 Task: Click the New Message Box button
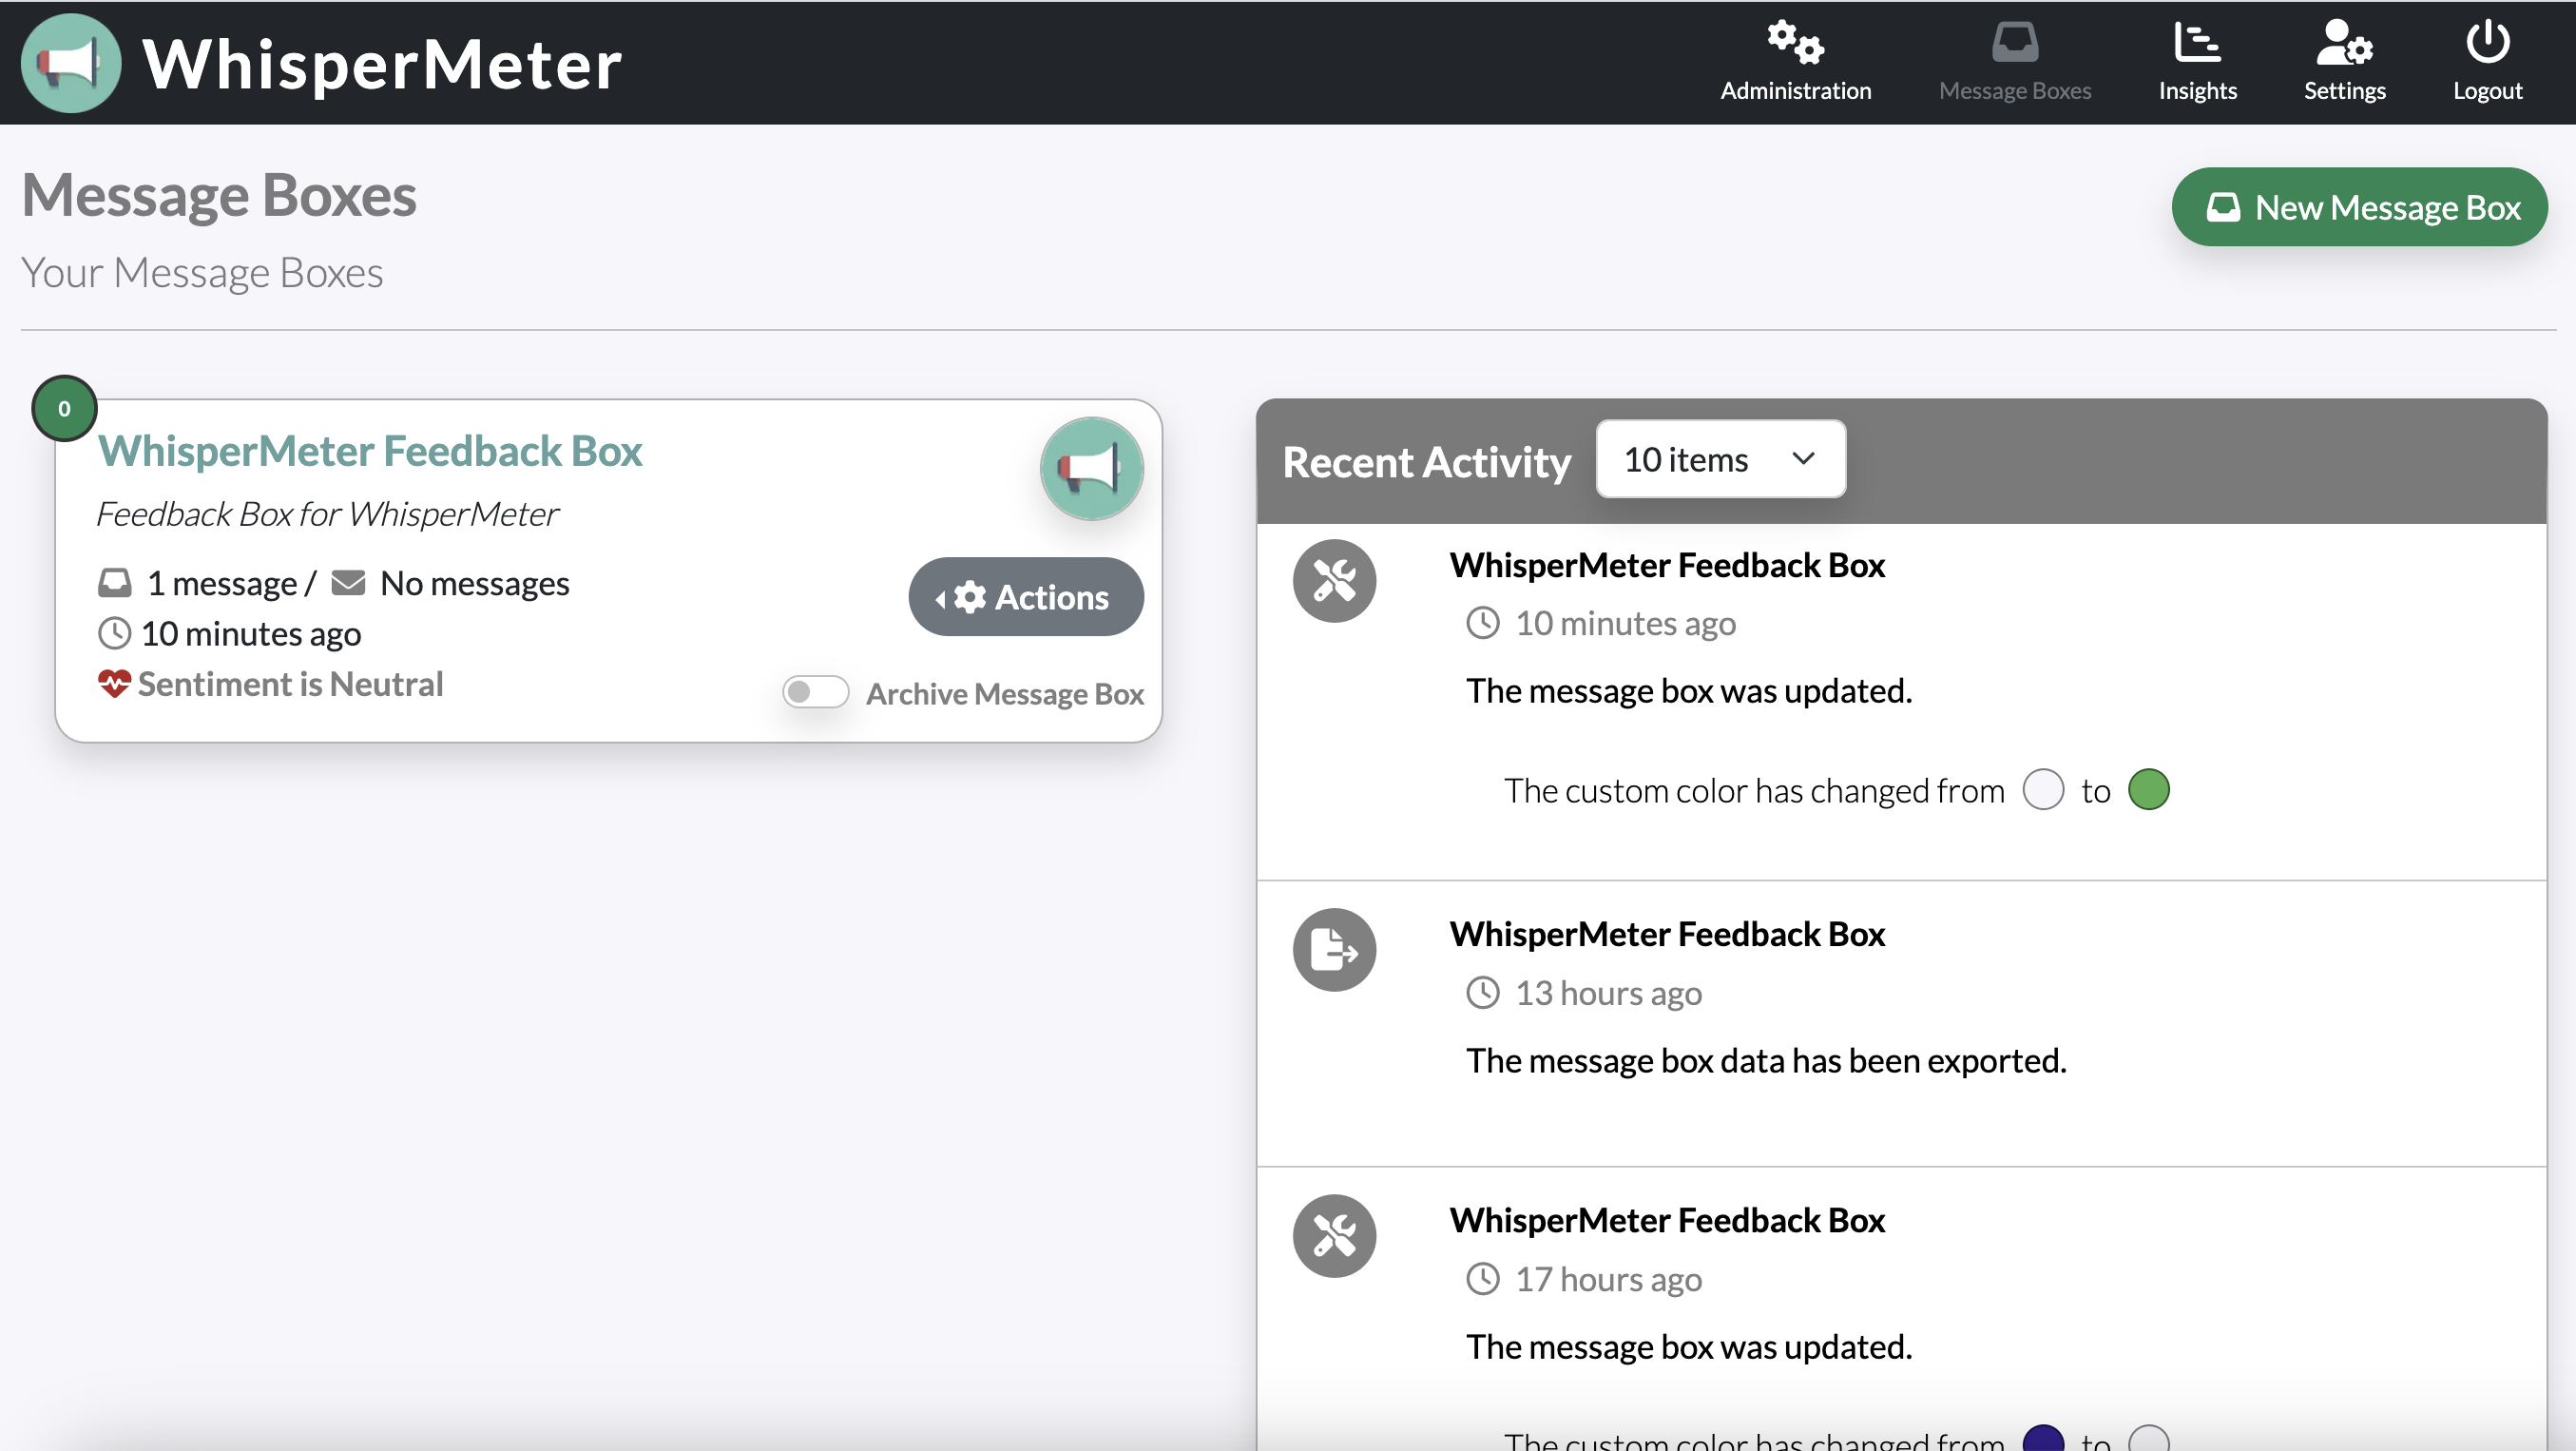pos(2359,207)
